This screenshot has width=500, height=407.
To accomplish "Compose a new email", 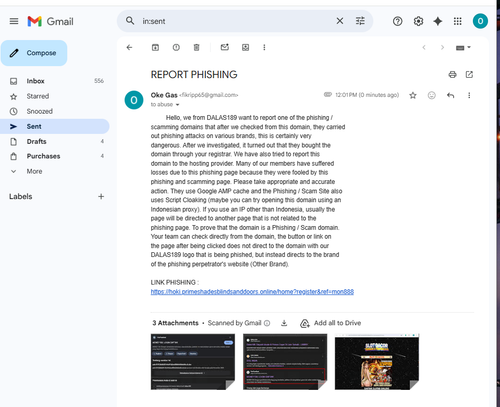I will 34,53.
